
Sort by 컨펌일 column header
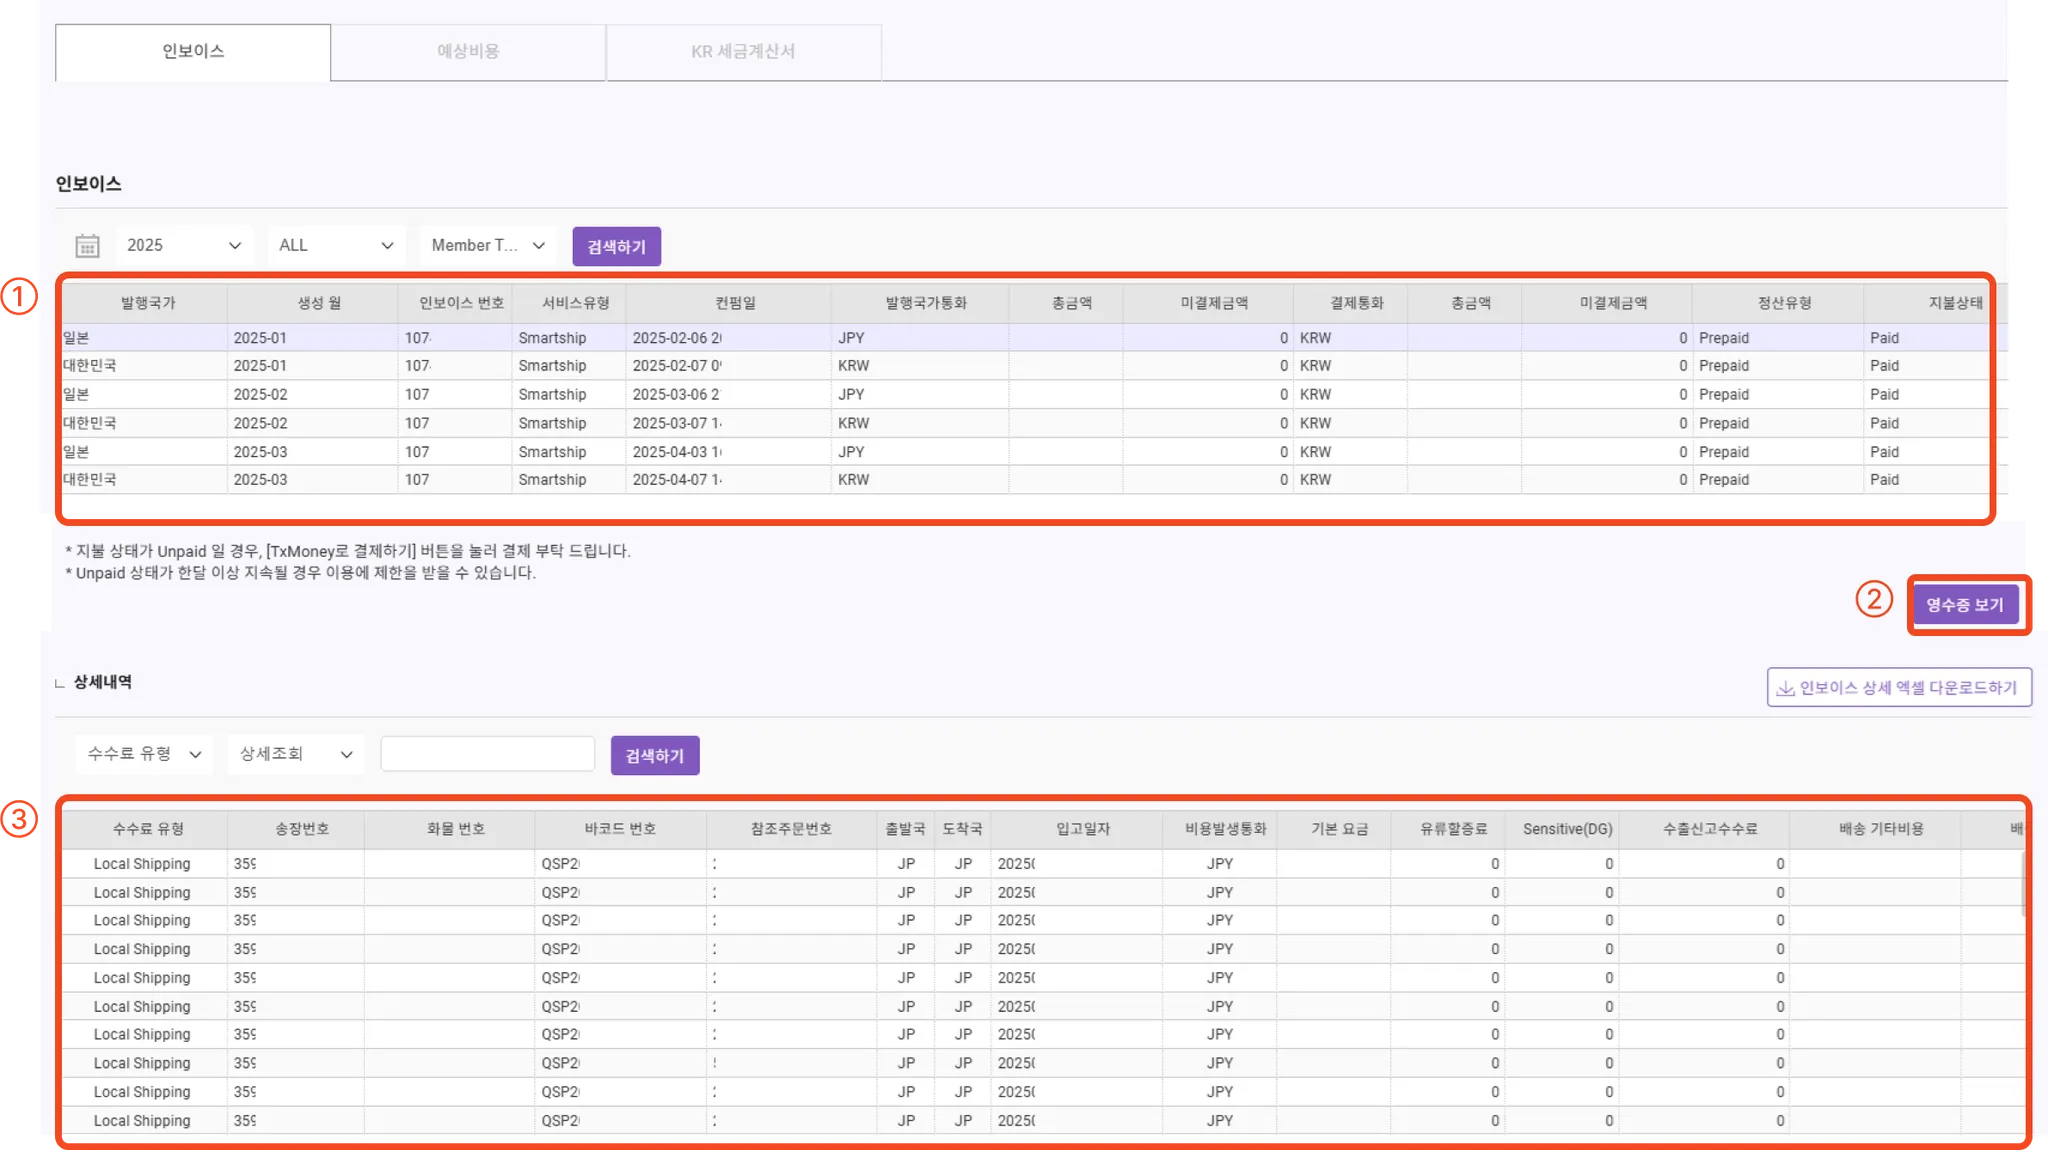pos(735,303)
